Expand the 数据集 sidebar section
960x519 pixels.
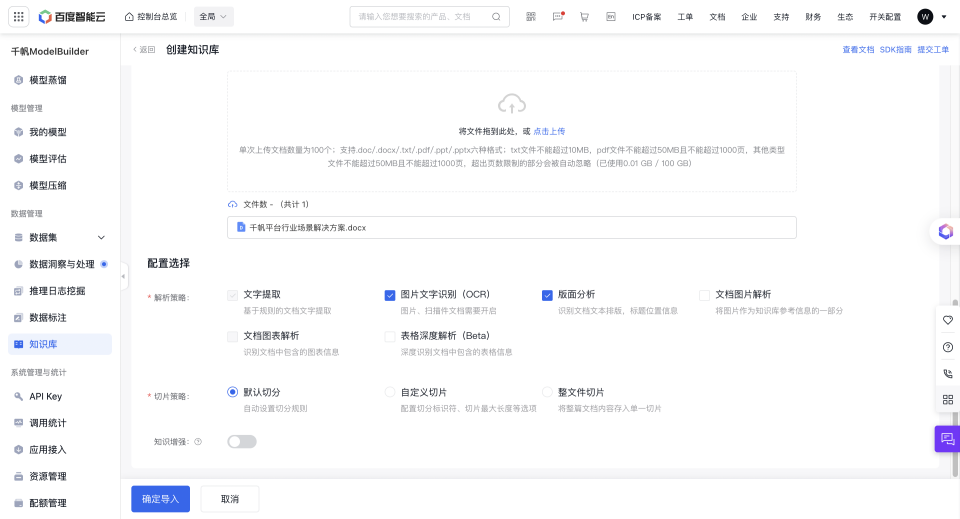(101, 238)
